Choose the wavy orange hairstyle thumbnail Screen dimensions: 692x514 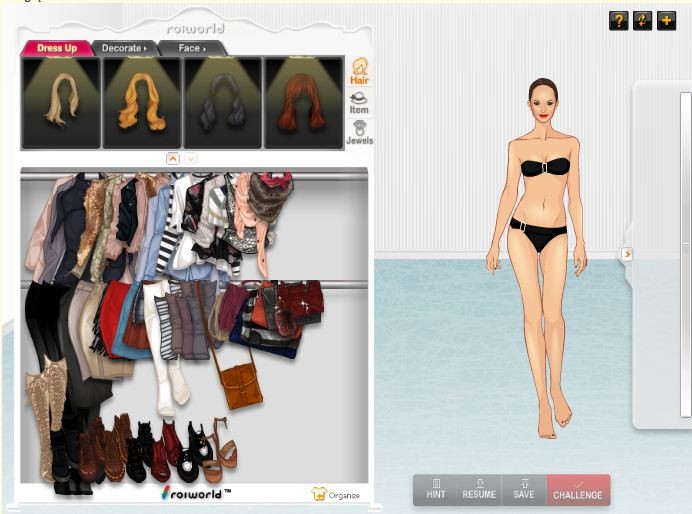(142, 103)
